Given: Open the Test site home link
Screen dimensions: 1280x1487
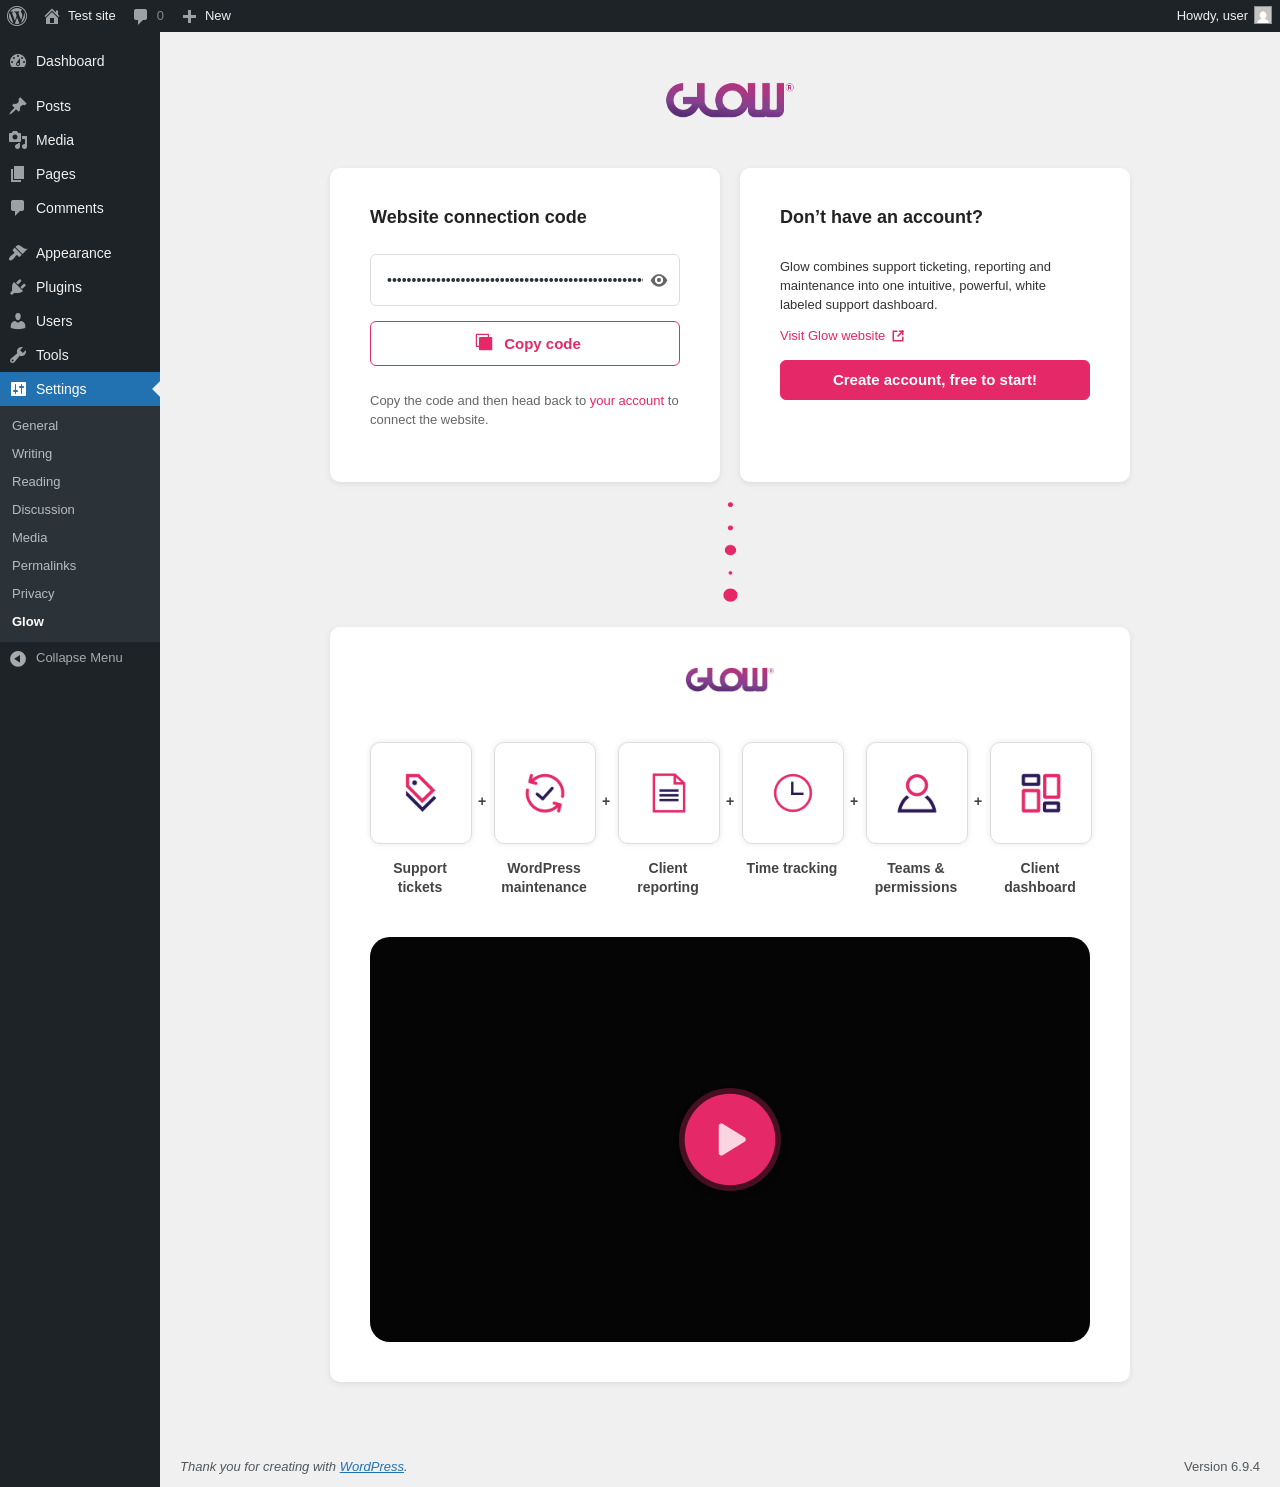Looking at the screenshot, I should coord(80,16).
